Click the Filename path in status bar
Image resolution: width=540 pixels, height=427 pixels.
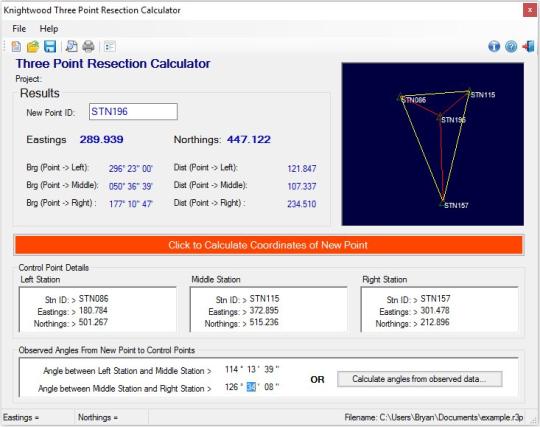[x=434, y=417]
